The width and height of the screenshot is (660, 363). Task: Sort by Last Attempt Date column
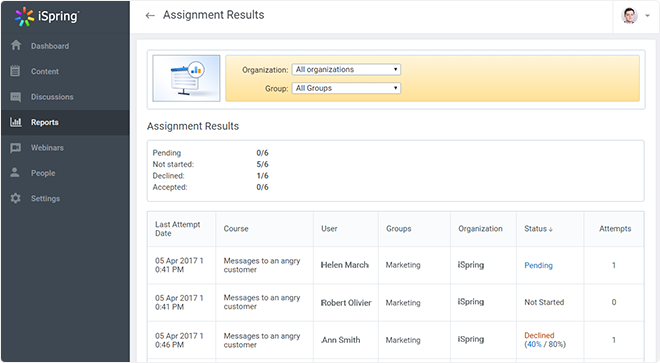coord(177,229)
